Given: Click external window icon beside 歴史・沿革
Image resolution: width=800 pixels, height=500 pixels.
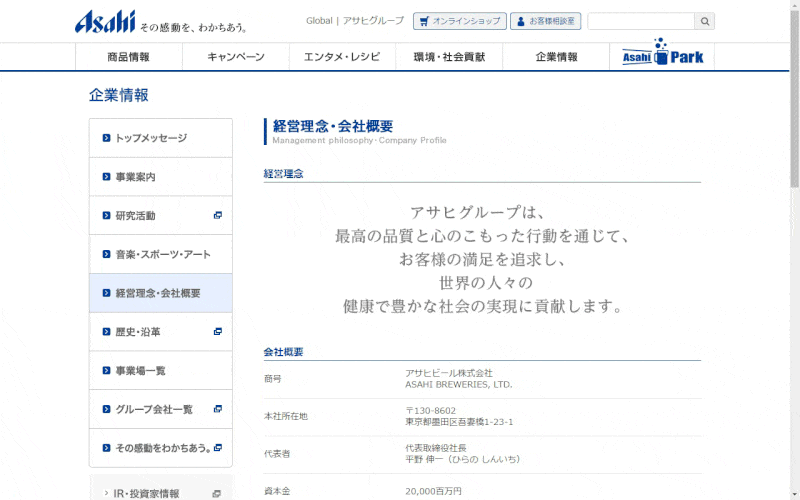Looking at the screenshot, I should tap(218, 332).
